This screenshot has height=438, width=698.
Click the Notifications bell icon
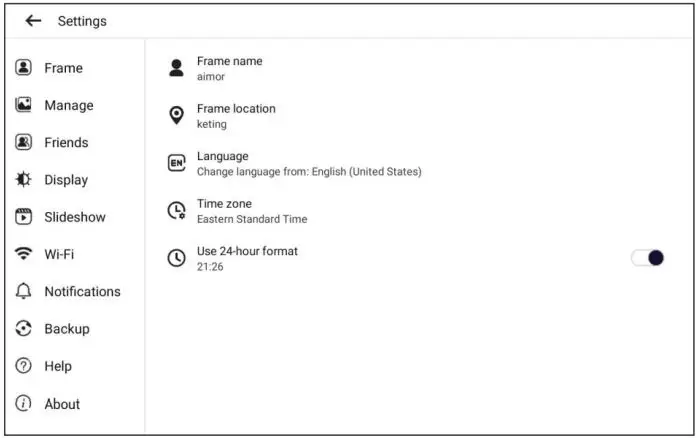pos(24,292)
